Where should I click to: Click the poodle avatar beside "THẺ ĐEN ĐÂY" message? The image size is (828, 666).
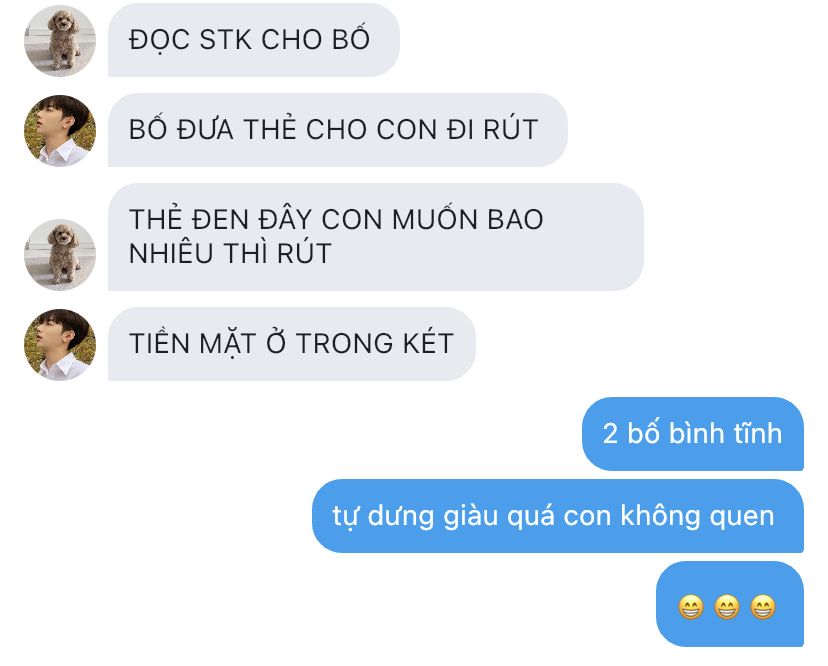pos(60,255)
